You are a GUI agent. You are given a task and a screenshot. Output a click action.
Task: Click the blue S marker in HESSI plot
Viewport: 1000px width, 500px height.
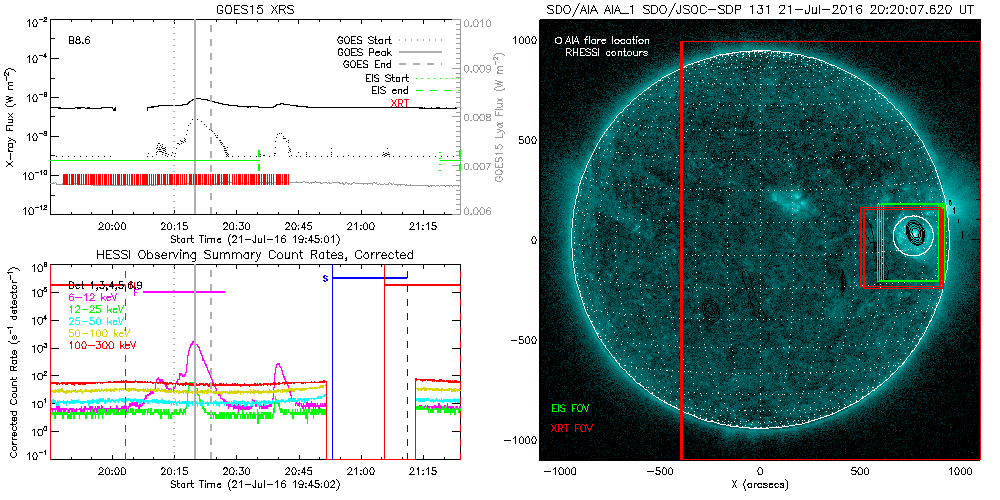[325, 277]
